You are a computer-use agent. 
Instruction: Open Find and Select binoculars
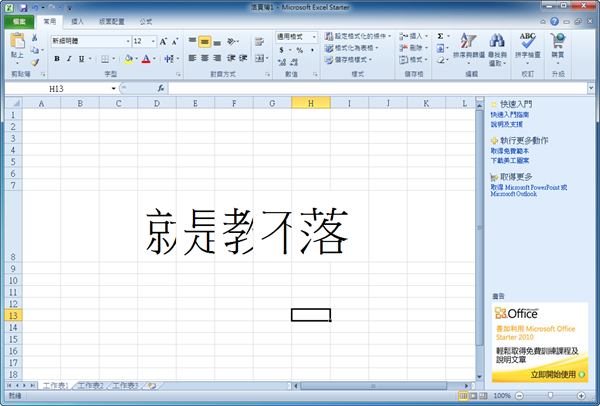tap(497, 49)
